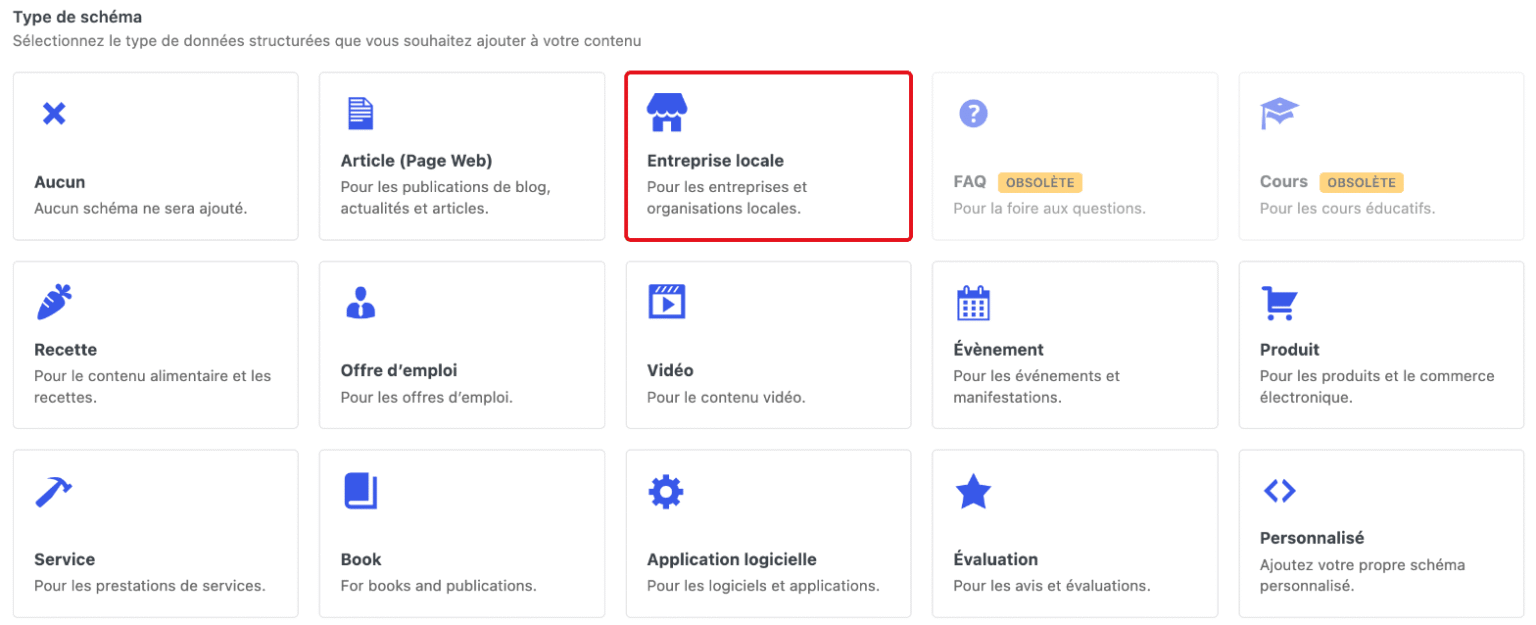Click 'Pour le contenu vidéo.' text
The image size is (1536, 625).
(x=726, y=398)
